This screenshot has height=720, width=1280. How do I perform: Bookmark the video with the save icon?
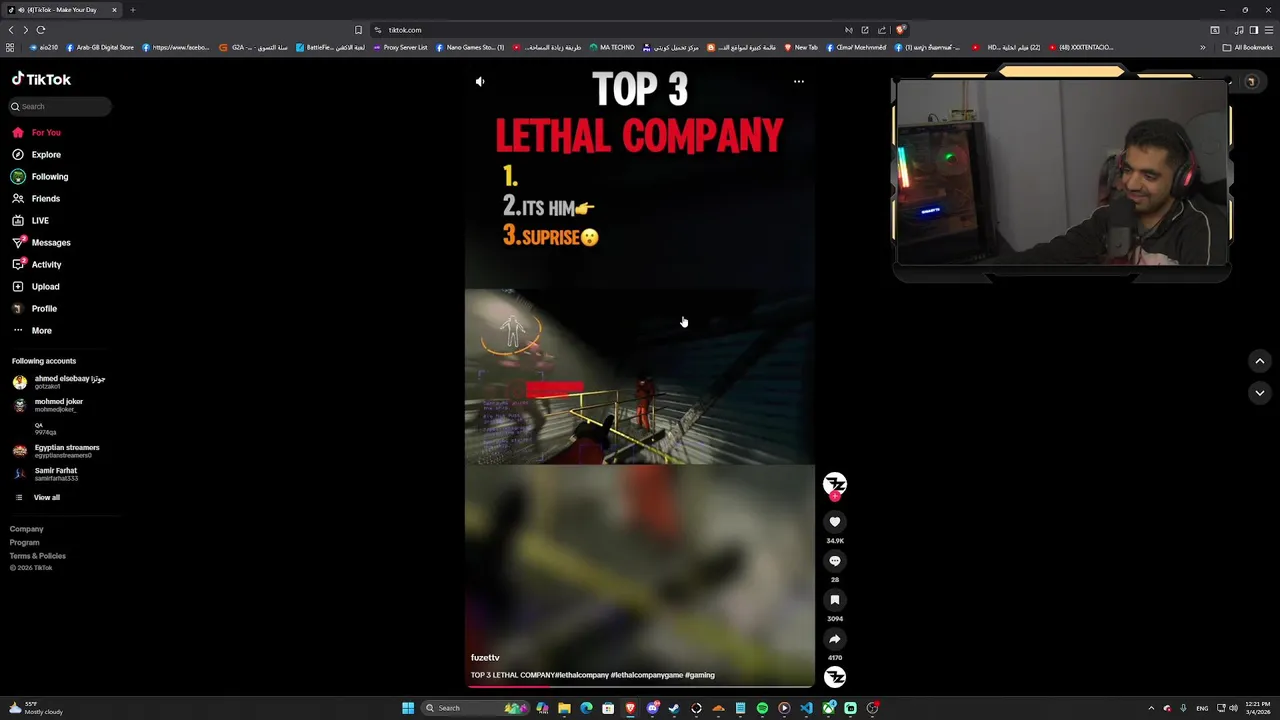tap(835, 600)
